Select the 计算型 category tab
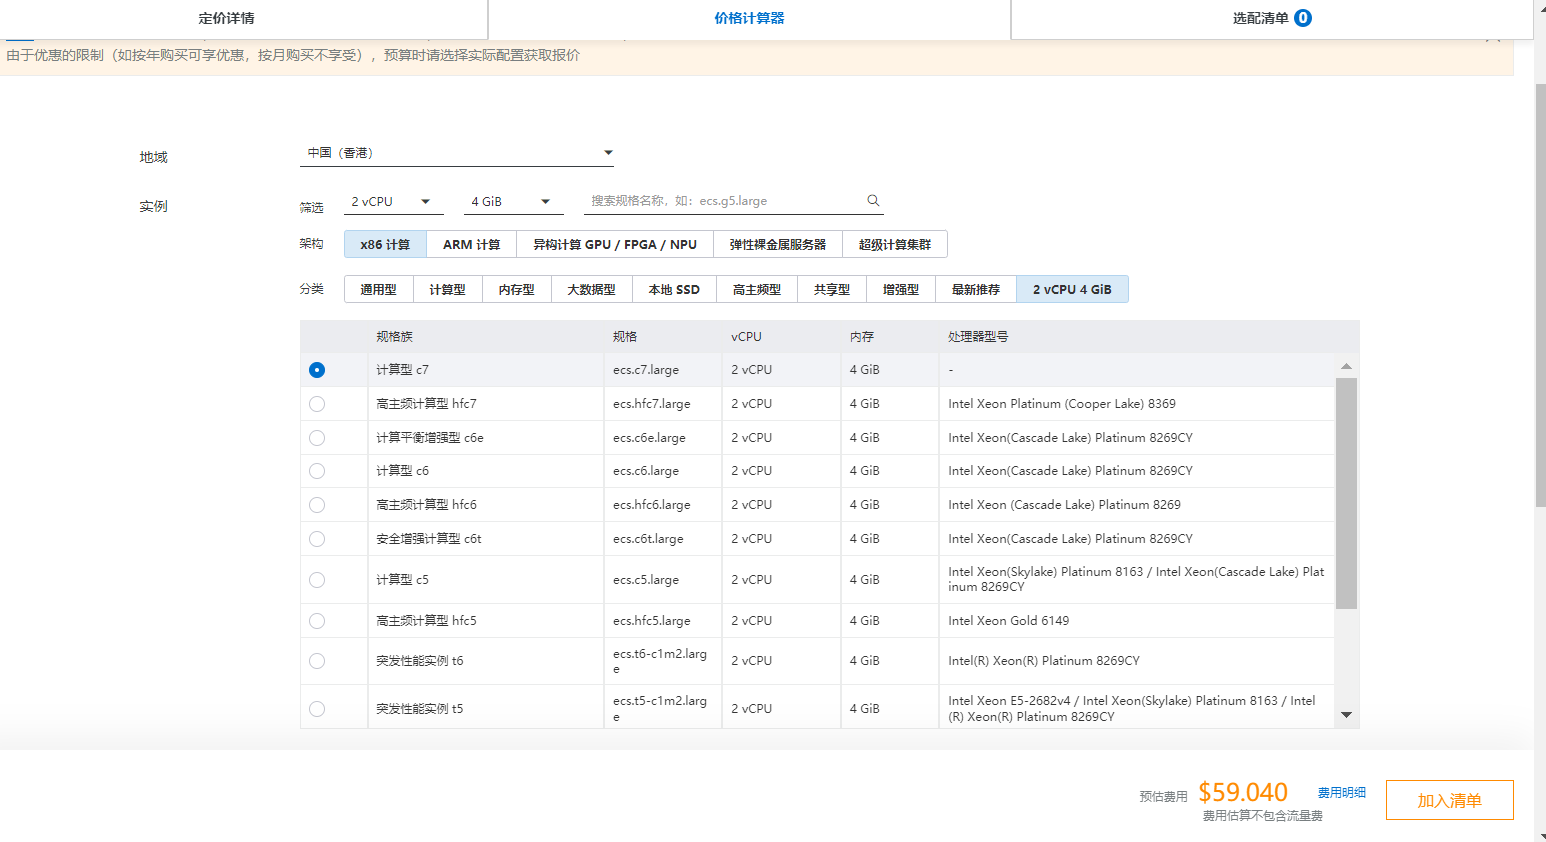Image resolution: width=1546 pixels, height=842 pixels. [x=448, y=290]
